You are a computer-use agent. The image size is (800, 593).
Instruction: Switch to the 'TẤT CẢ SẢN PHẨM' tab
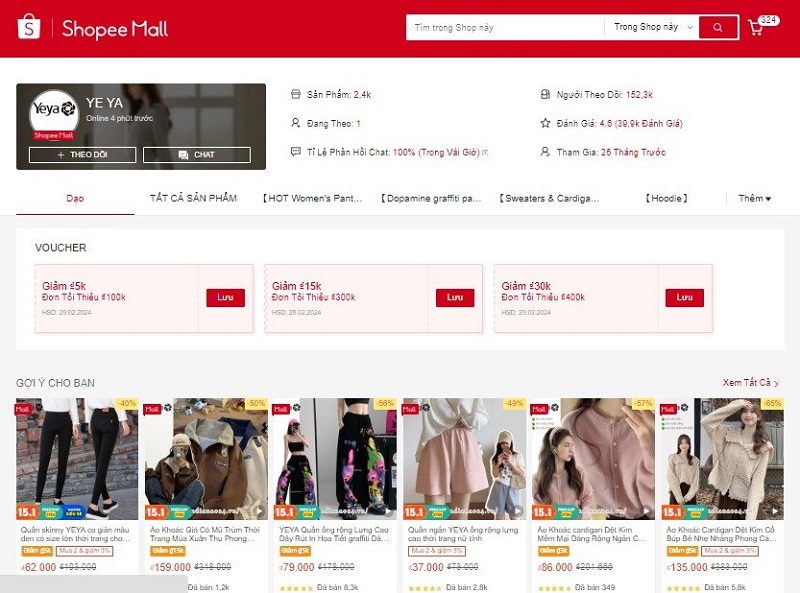pos(193,198)
